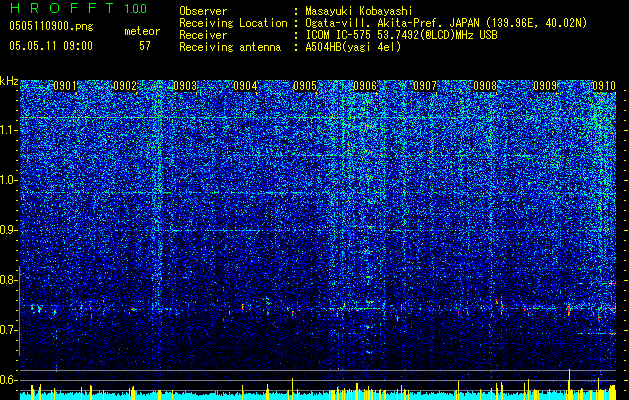Click the 0909 time marker
Screen dimensions: 629x400
pos(545,86)
